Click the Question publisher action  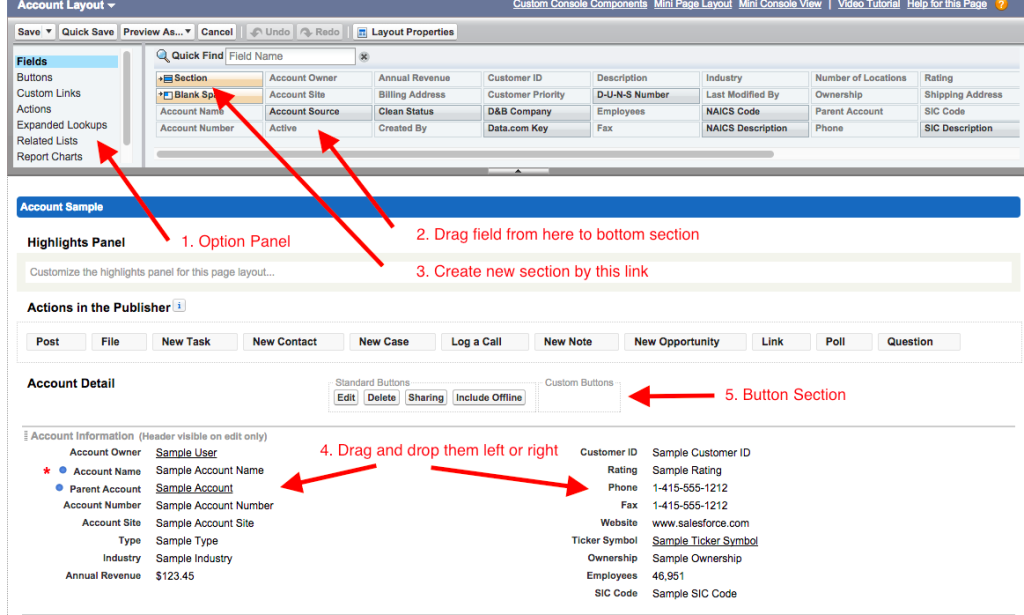tap(919, 342)
